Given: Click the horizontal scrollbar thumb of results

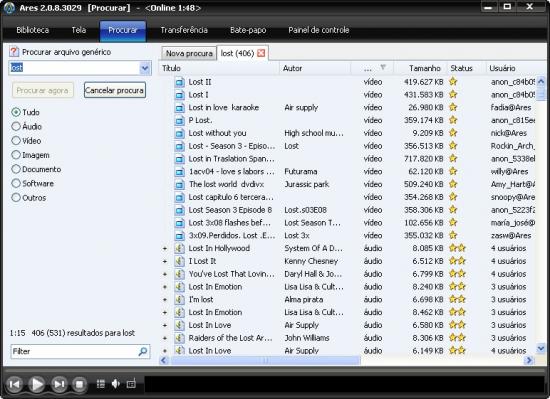Looking at the screenshot, I should (265, 360).
